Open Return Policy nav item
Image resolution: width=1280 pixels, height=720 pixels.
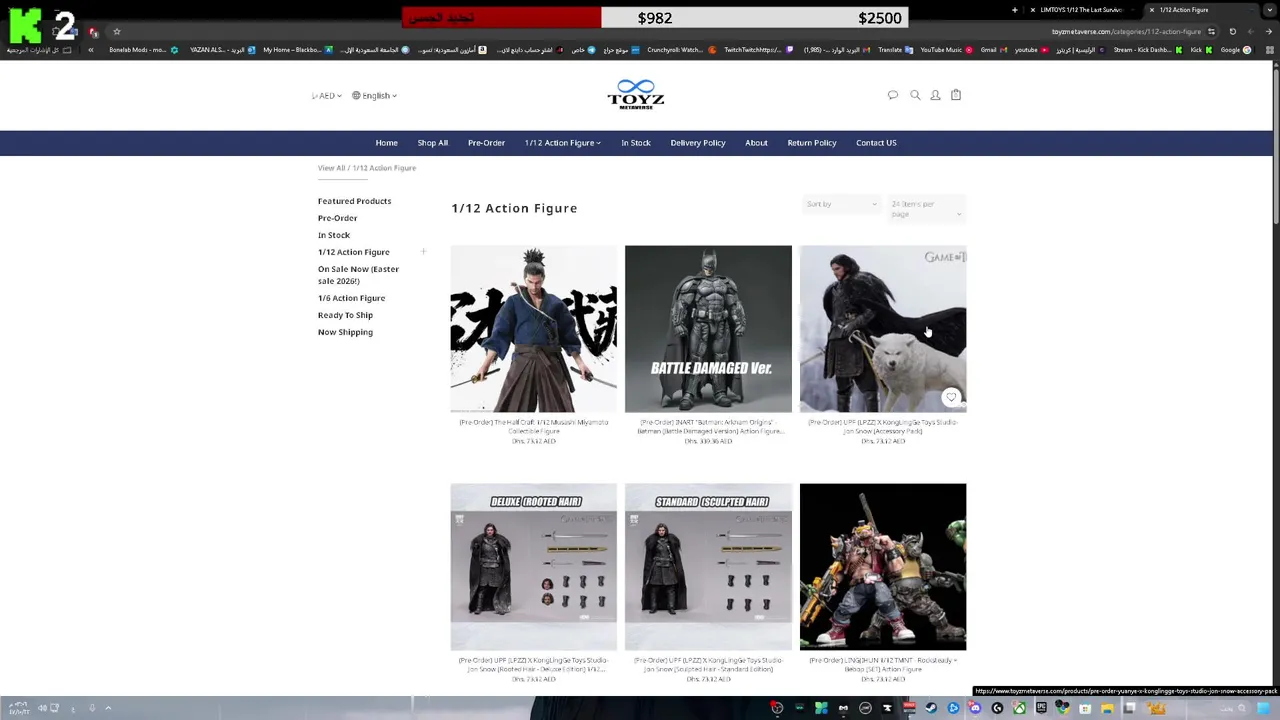tap(812, 143)
